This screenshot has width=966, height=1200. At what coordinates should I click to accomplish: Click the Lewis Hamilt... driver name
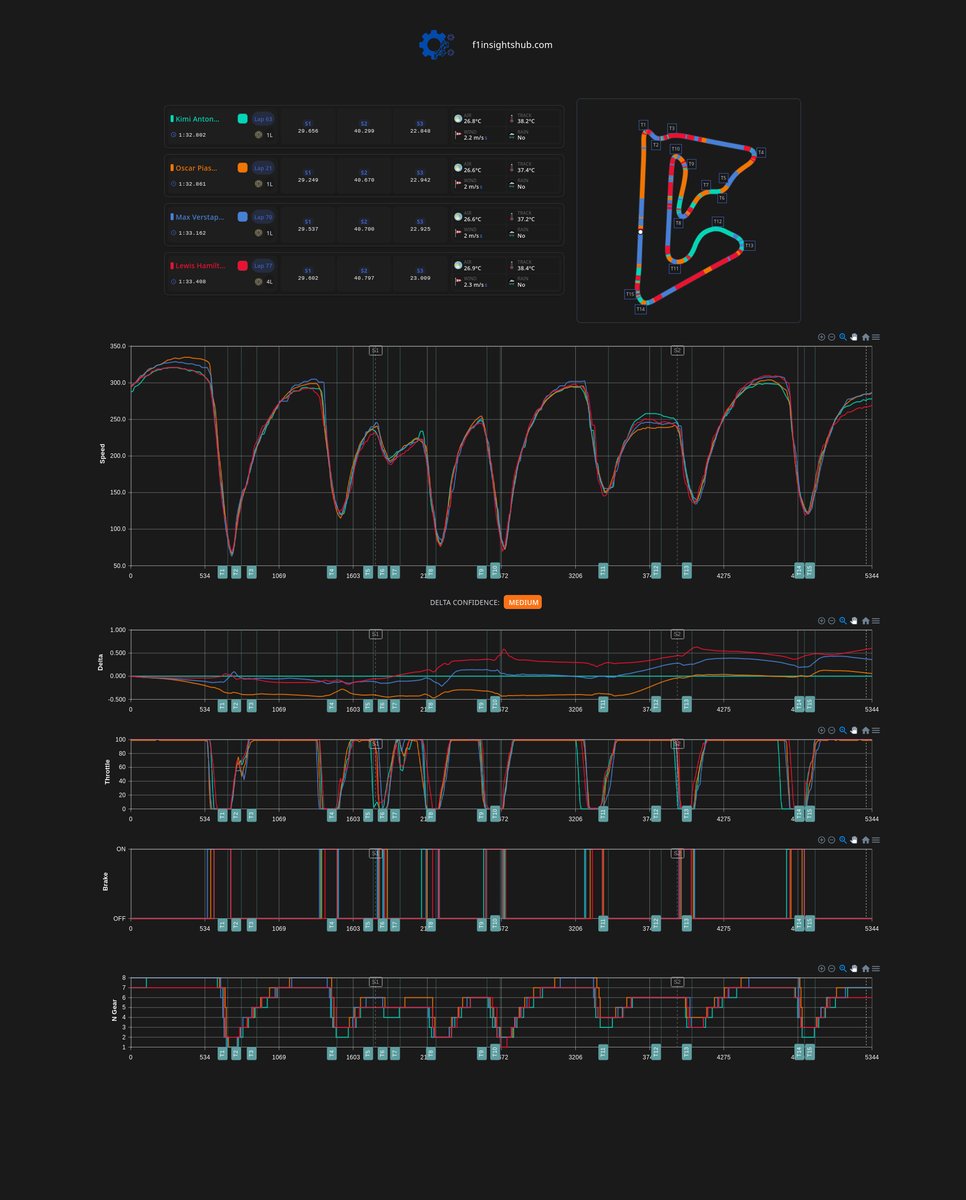click(x=201, y=266)
